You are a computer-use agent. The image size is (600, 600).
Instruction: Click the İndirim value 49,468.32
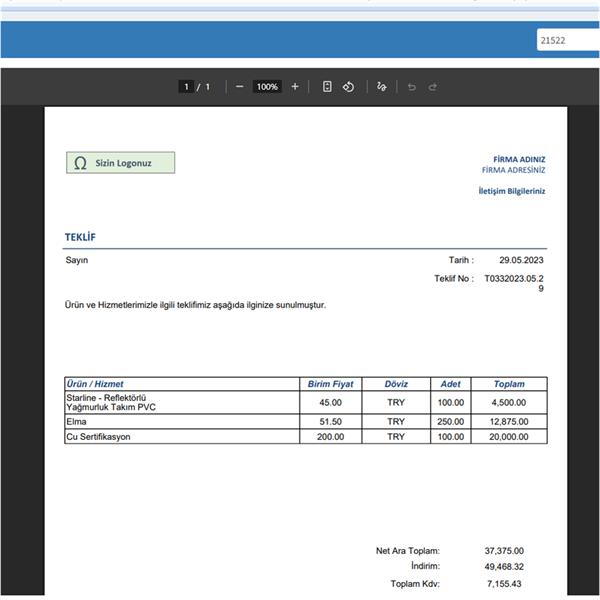(504, 567)
